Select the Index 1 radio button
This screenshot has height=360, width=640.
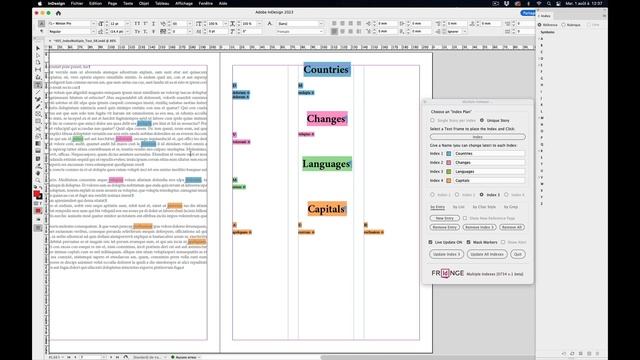click(432, 195)
